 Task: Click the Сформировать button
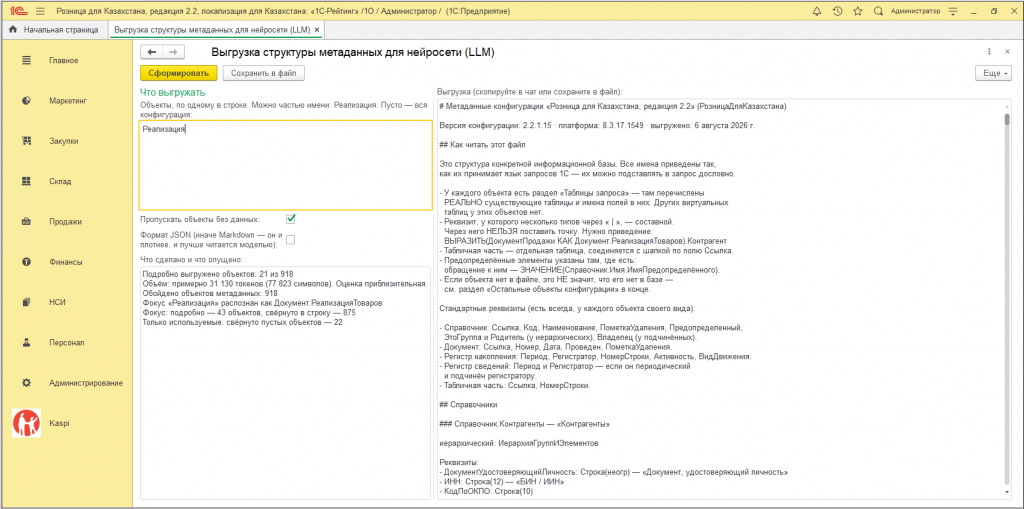click(x=178, y=73)
